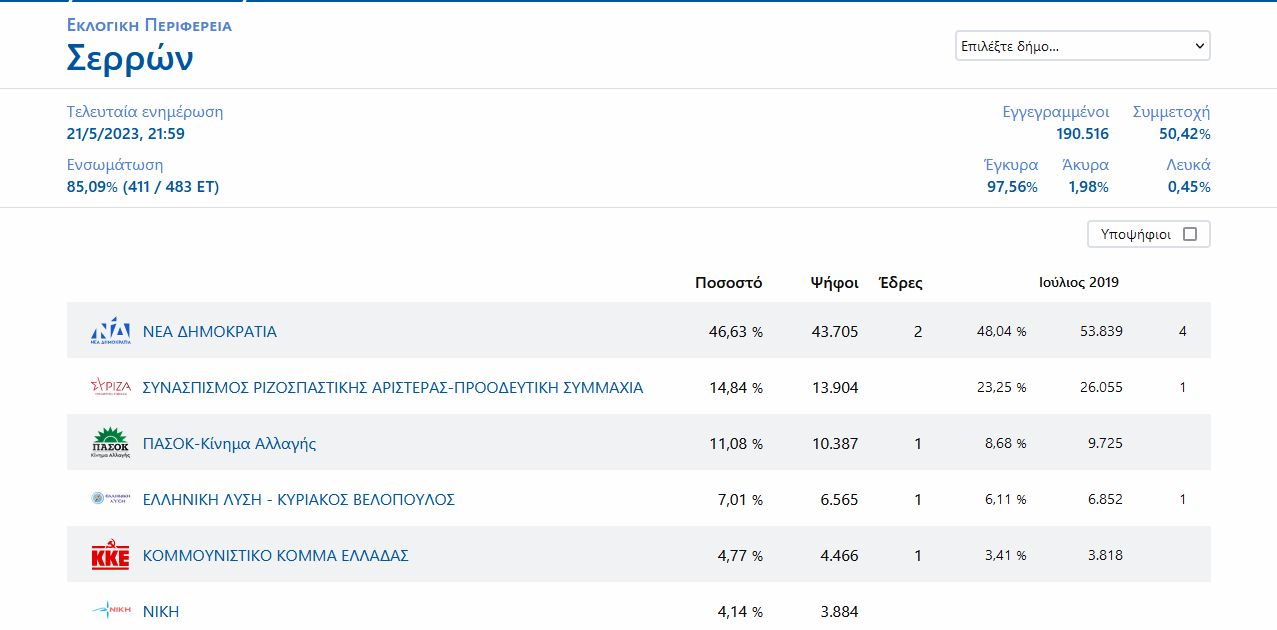This screenshot has height=630, width=1277.
Task: Click the 1,98% invalid ballots value
Action: tap(1088, 187)
